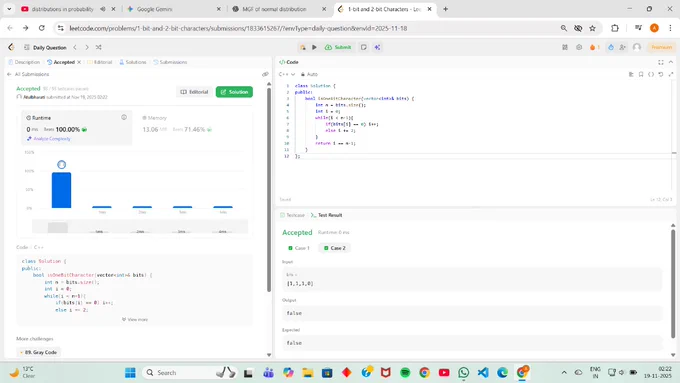680x383 pixels.
Task: Show hidden system tray icons
Action: coord(564,373)
